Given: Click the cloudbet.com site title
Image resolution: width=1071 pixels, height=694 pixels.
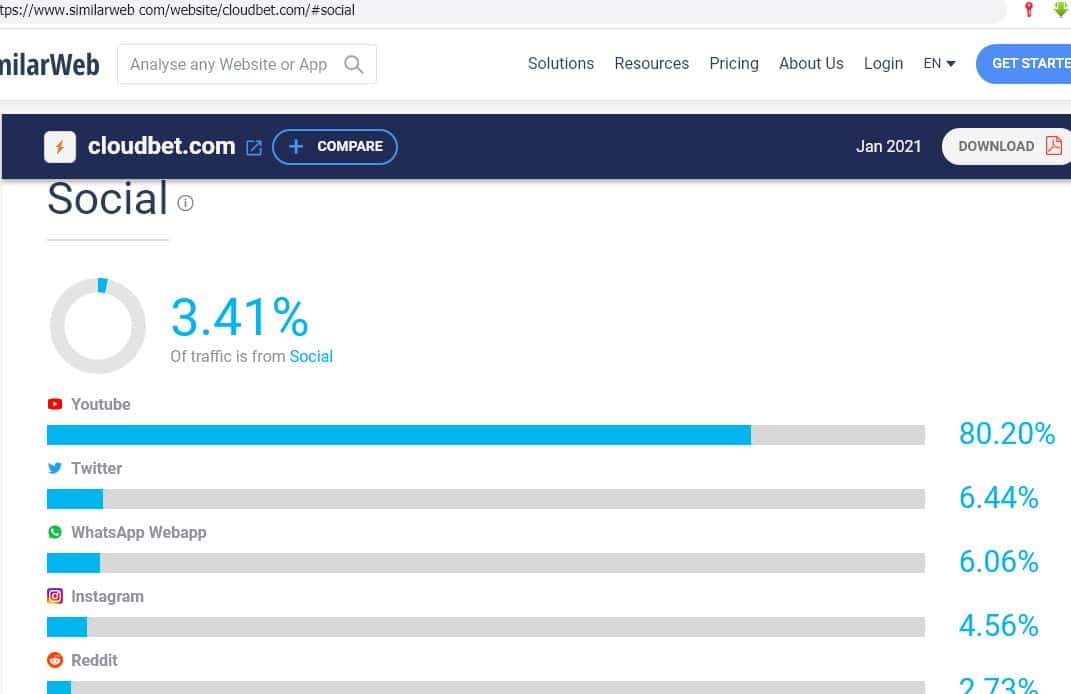Looking at the screenshot, I should [161, 146].
